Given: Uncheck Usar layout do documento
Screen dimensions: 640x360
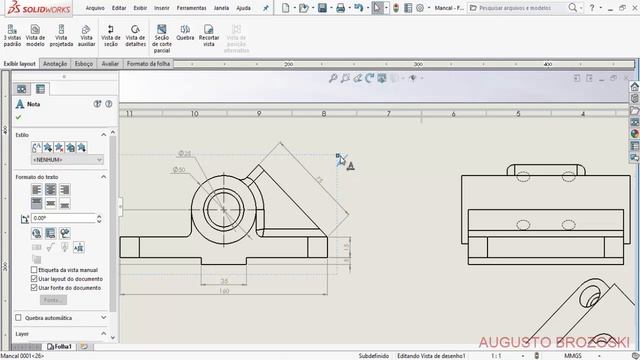Looking at the screenshot, I should click(x=34, y=279).
